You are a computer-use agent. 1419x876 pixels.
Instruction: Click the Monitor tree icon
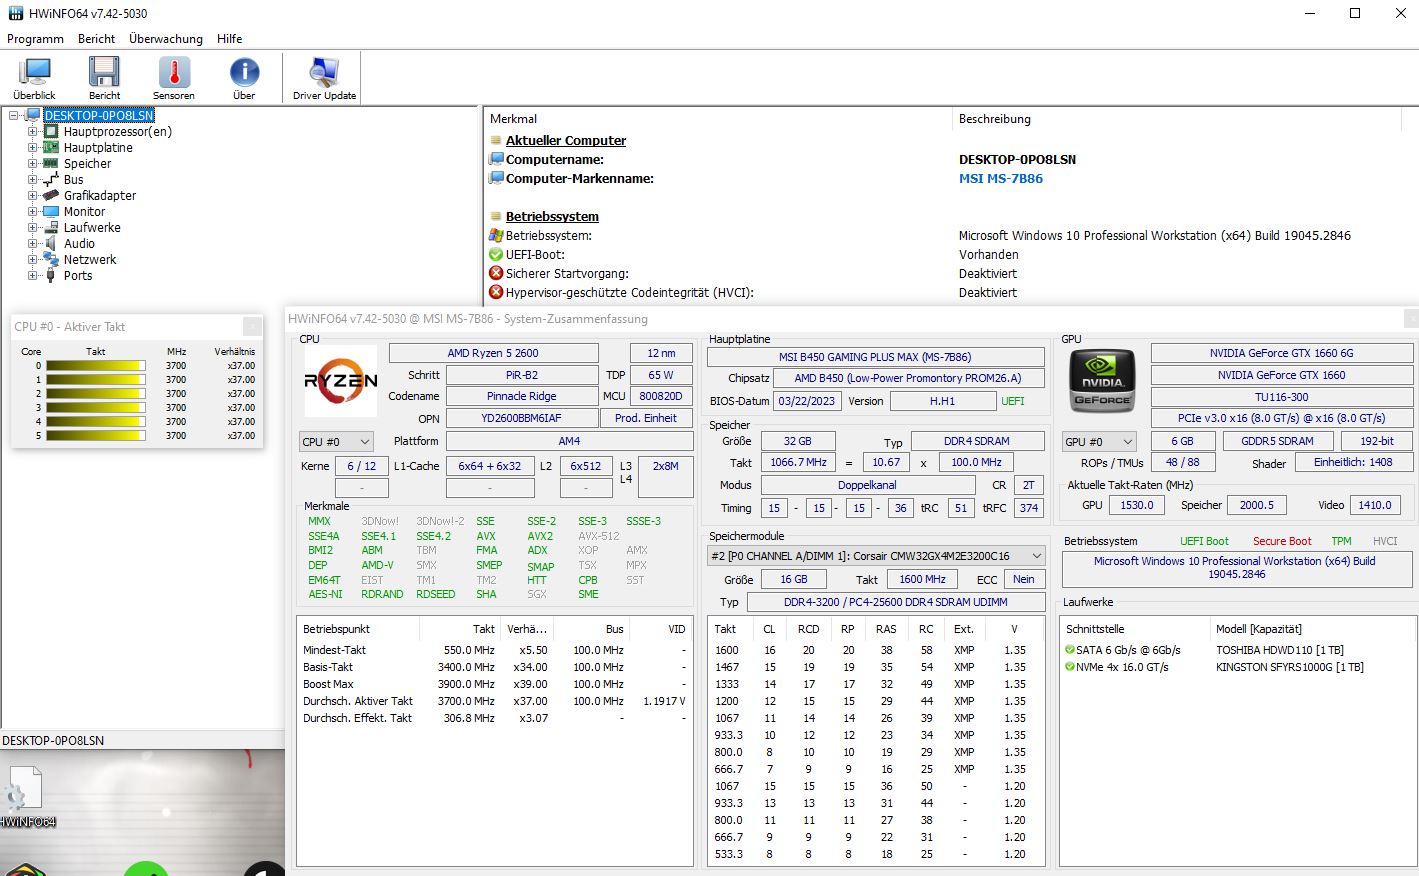[x=51, y=211]
